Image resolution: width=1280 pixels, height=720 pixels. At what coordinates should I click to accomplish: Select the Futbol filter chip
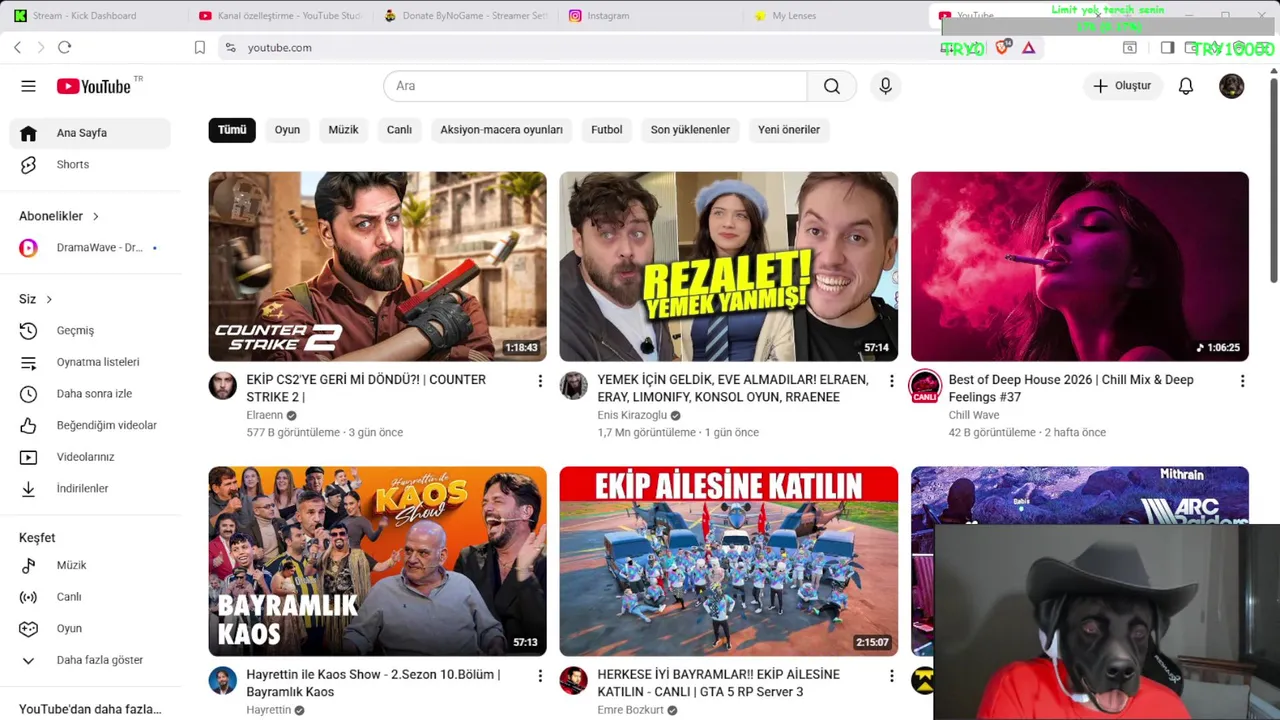pyautogui.click(x=606, y=130)
